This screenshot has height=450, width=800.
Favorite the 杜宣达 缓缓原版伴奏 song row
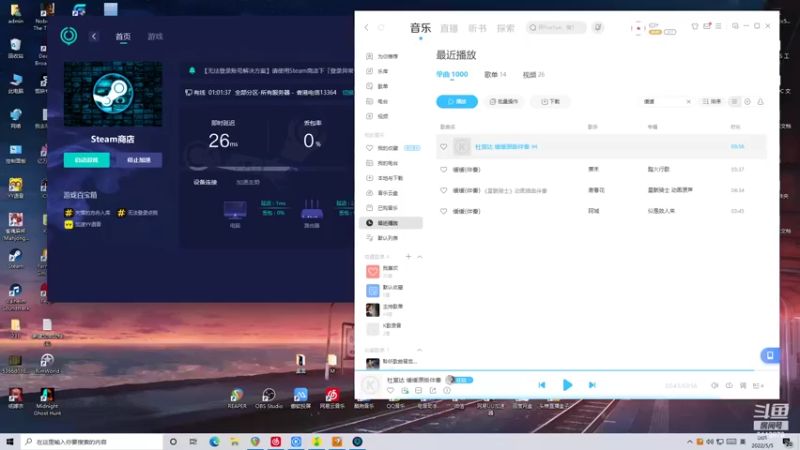pos(443,147)
